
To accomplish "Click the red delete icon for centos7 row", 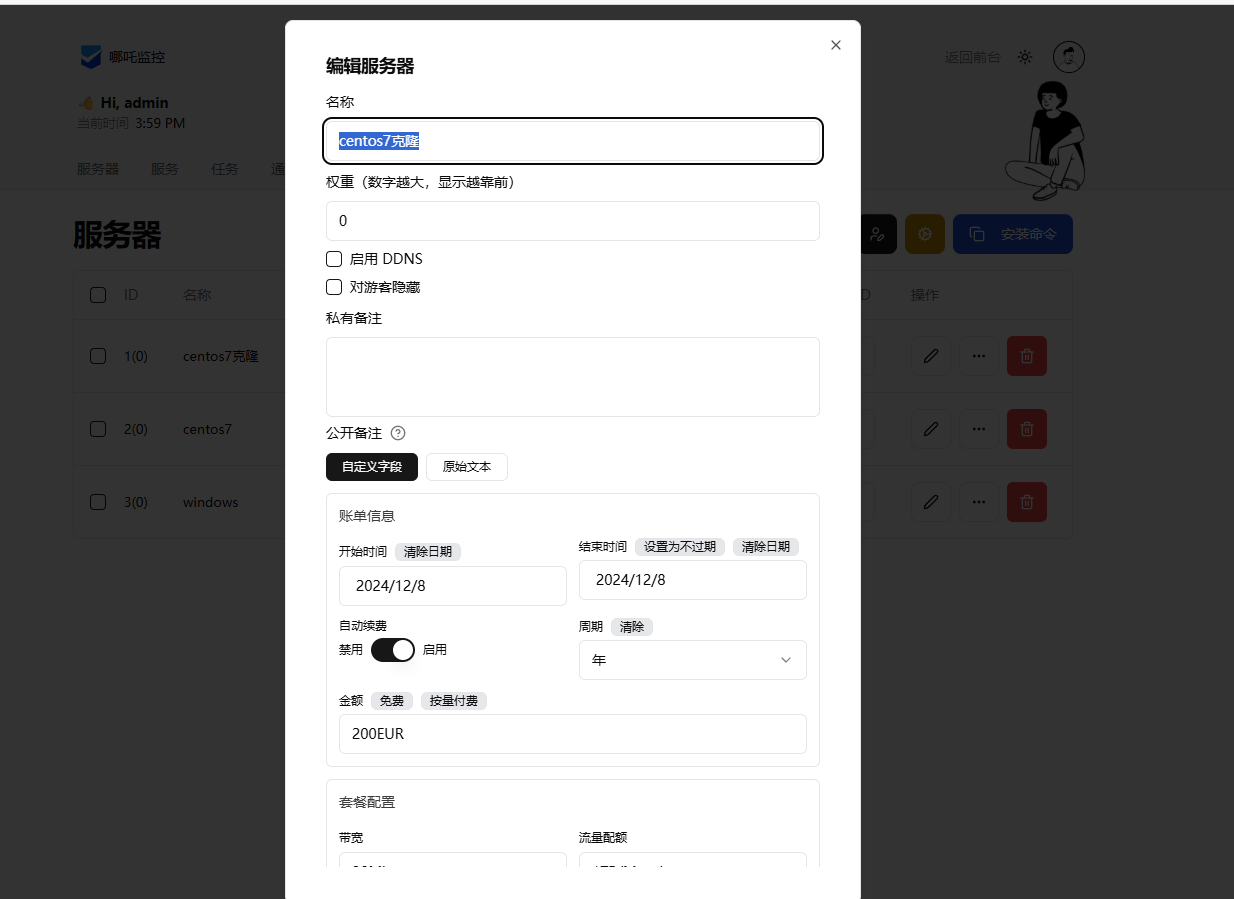I will pos(1026,429).
